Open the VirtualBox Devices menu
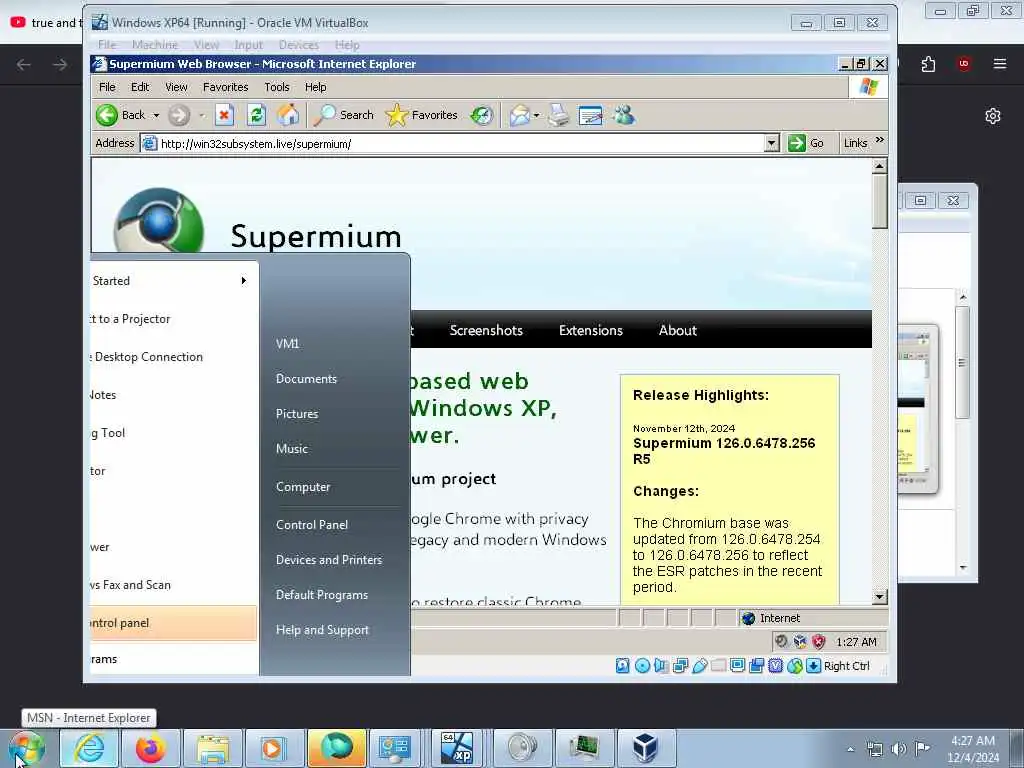This screenshot has width=1024, height=768. click(298, 45)
